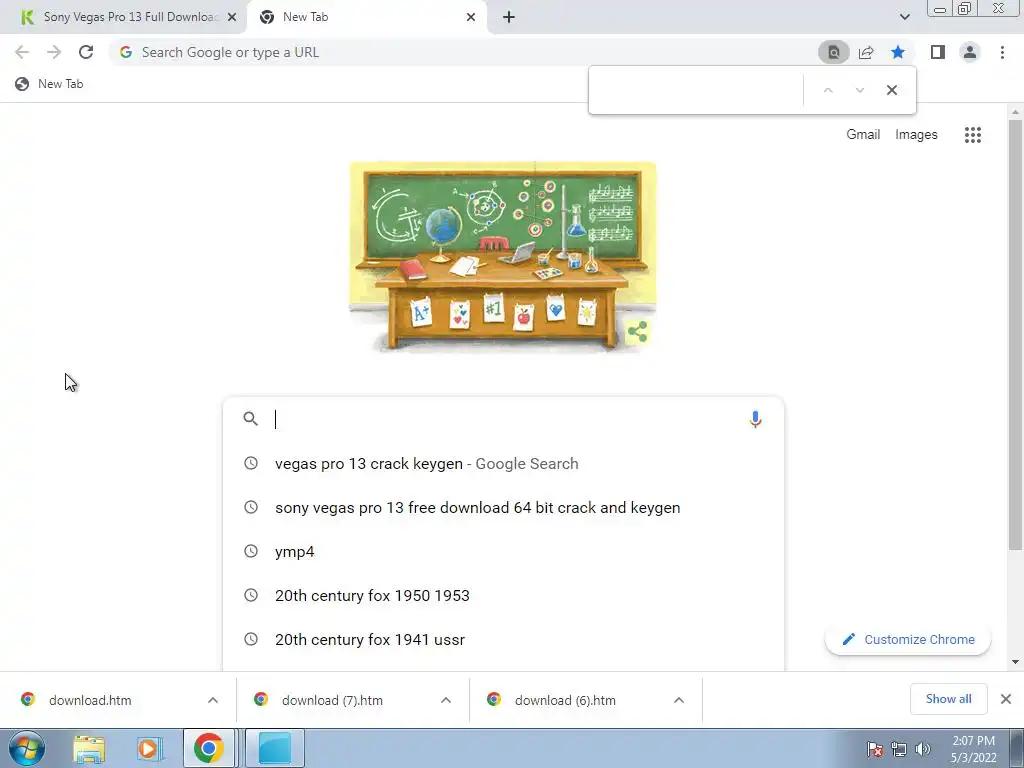The width and height of the screenshot is (1024, 768).
Task: Open the New Tab bookmark
Action: click(x=49, y=84)
